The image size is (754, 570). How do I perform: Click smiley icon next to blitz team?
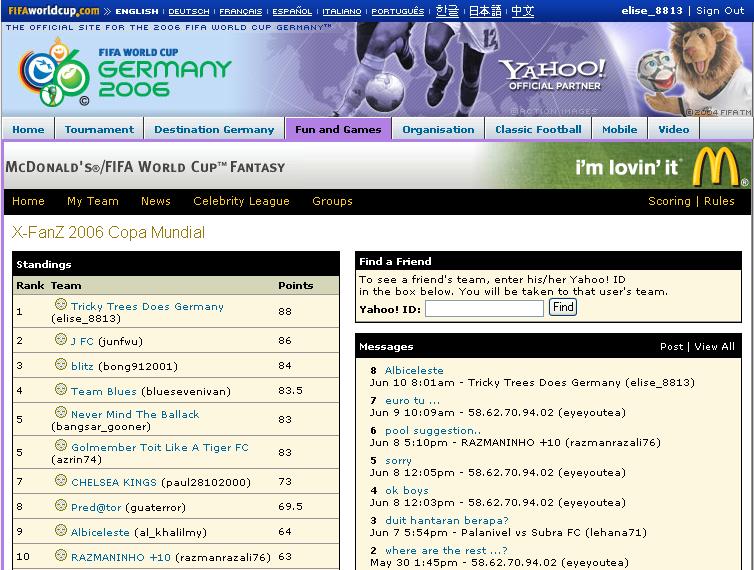(61, 364)
